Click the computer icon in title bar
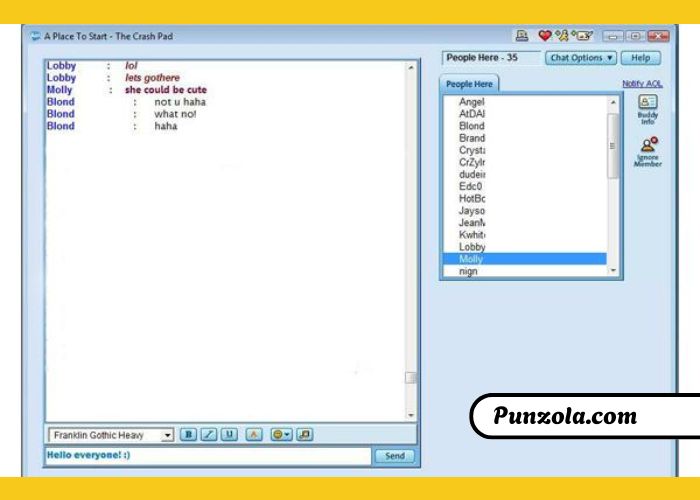Viewport: 700px width, 500px height. (522, 36)
